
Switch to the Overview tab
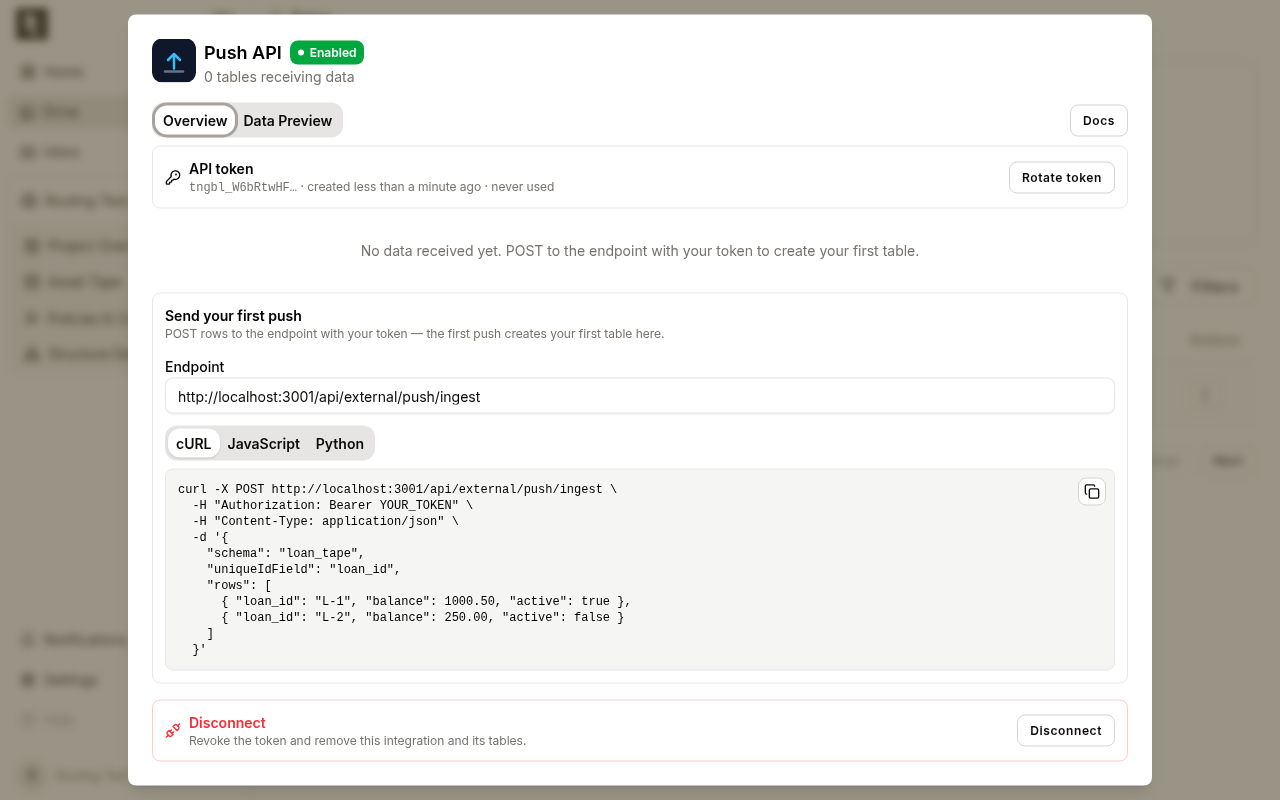click(195, 121)
